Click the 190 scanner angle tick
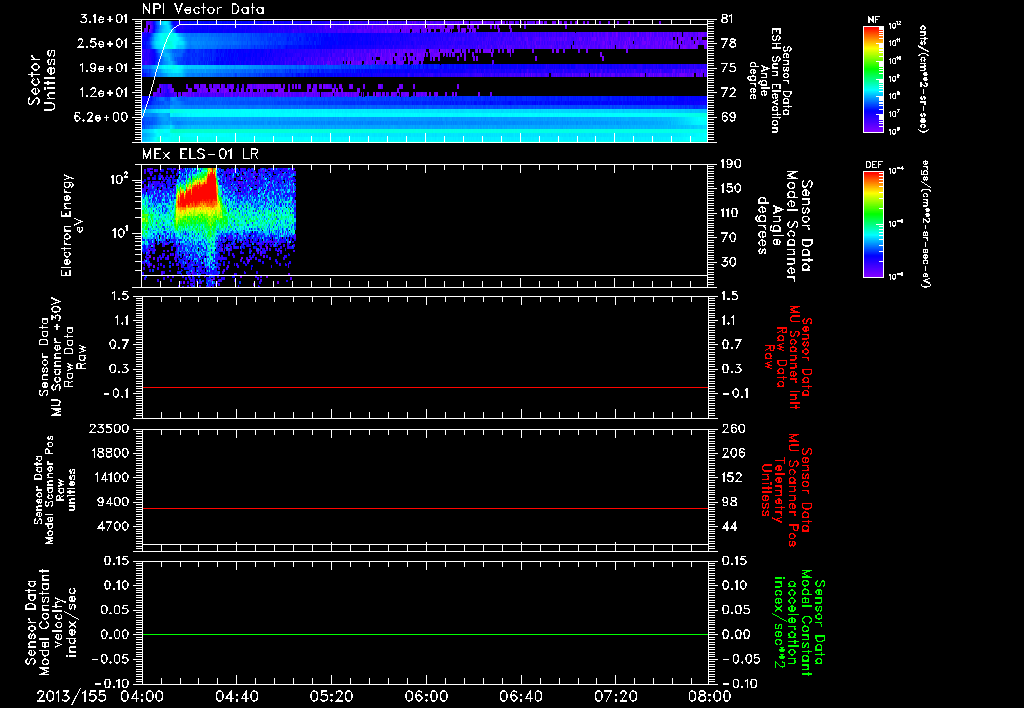This screenshot has width=1024, height=708. pos(731,164)
